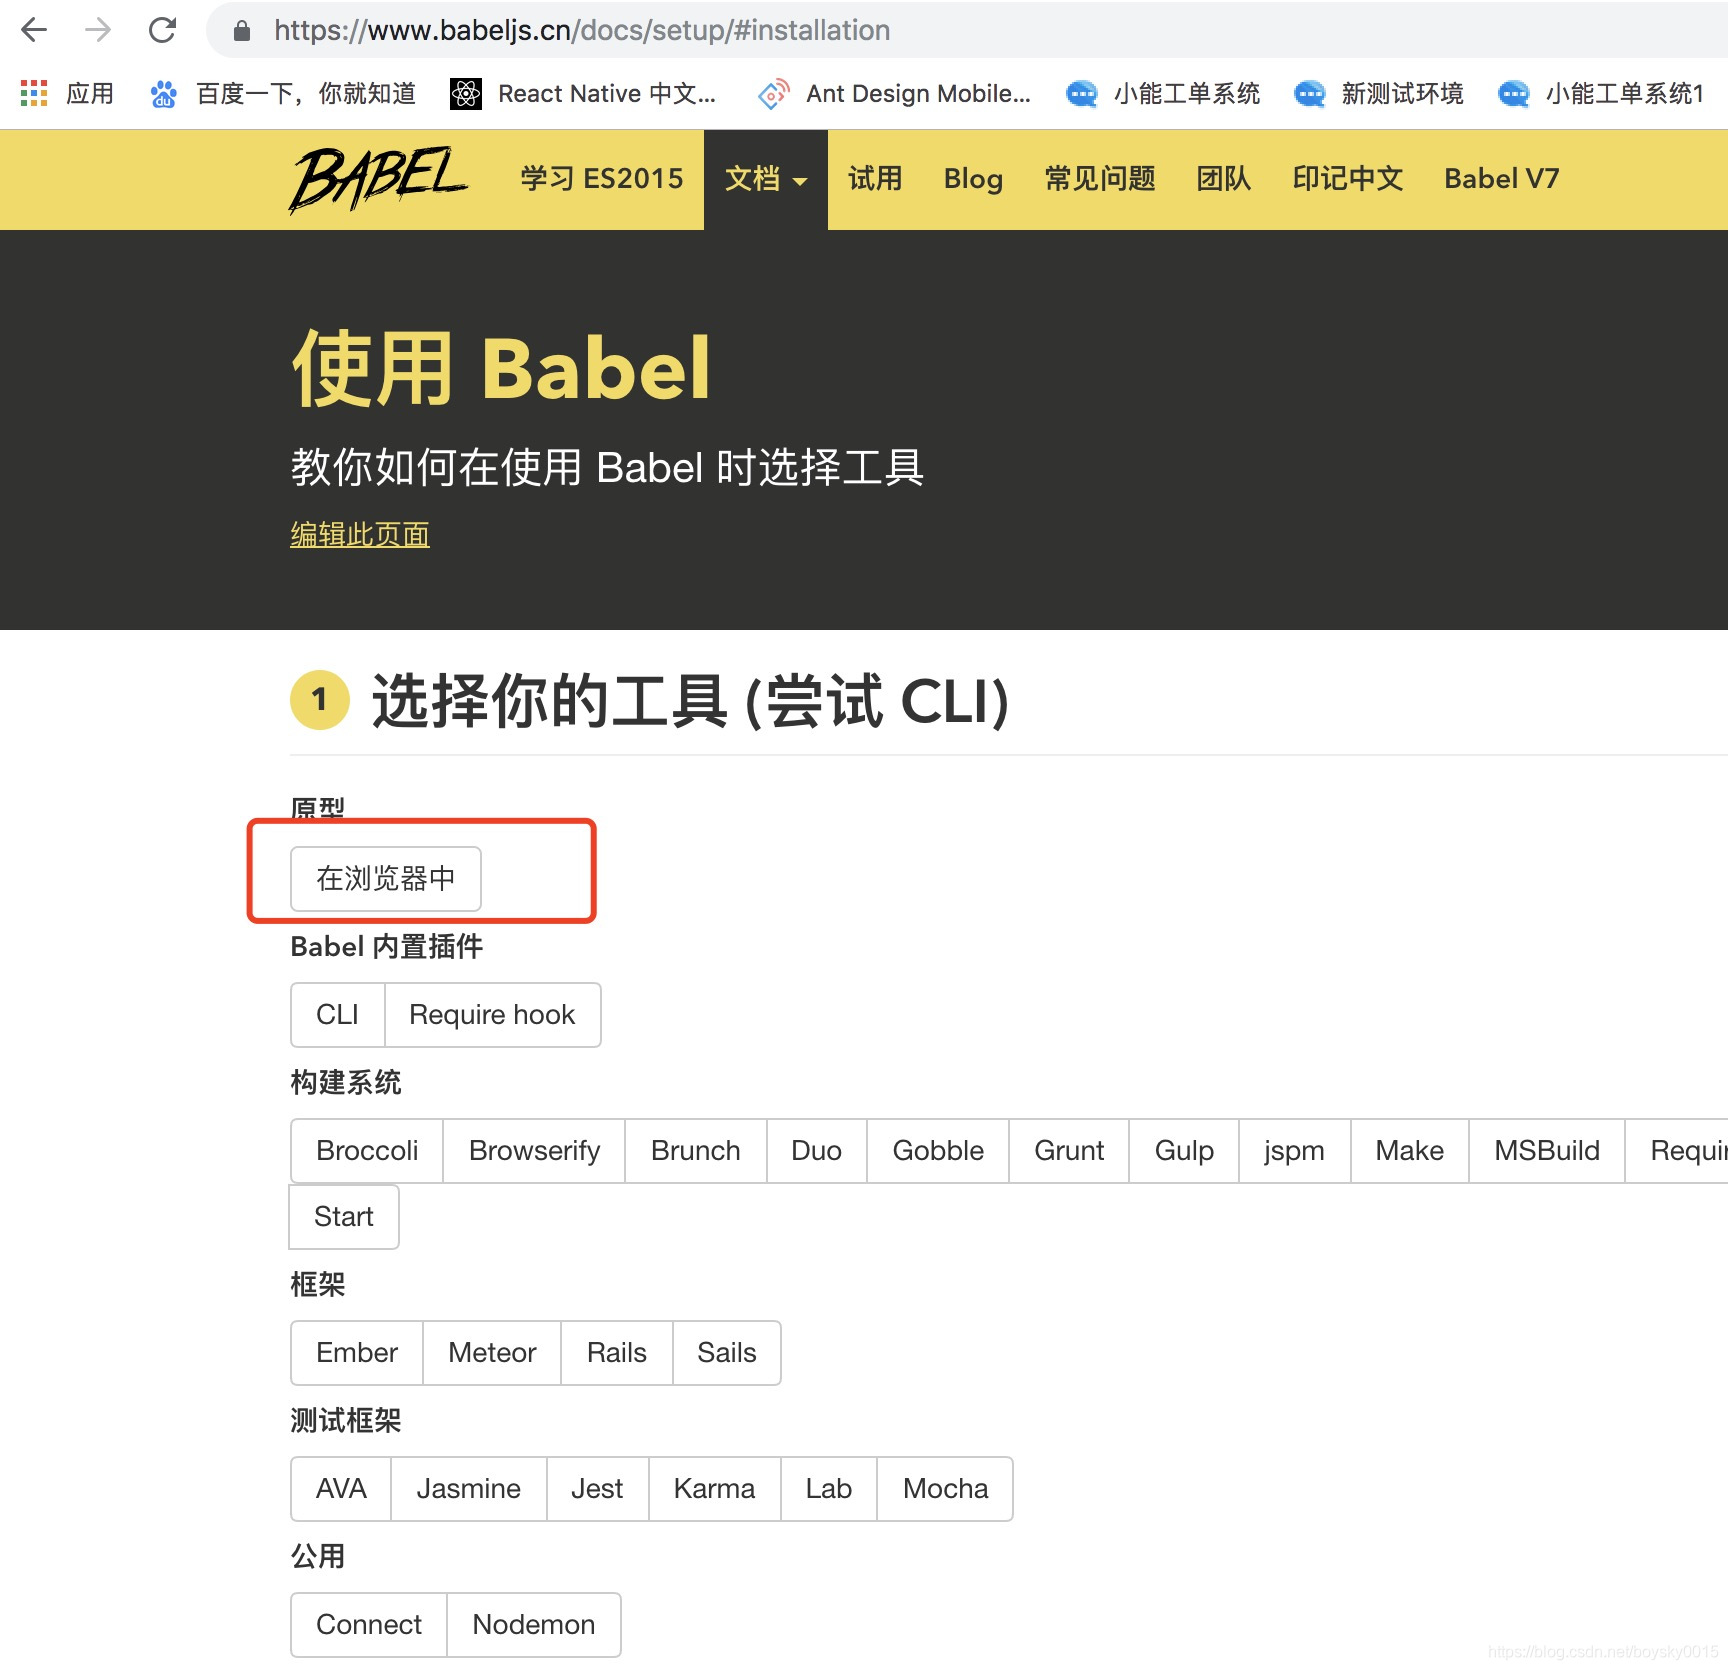The width and height of the screenshot is (1728, 1670).
Task: Reload the page
Action: 162,30
